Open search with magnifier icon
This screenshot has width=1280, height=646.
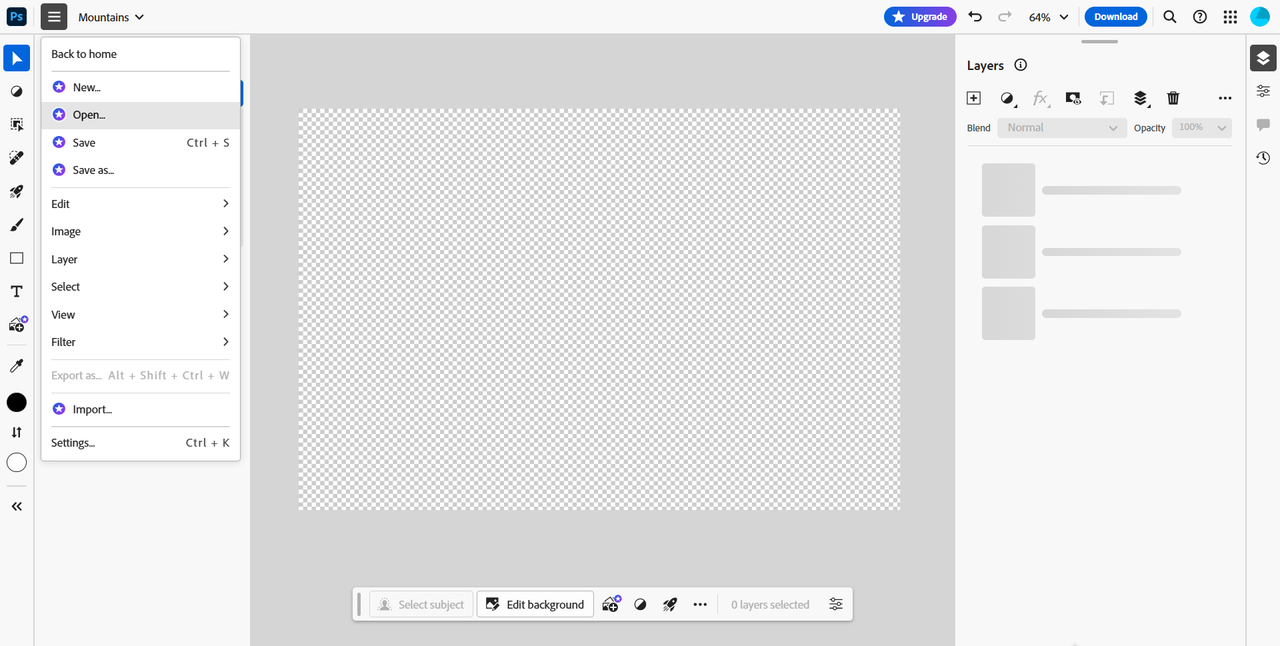[1170, 17]
